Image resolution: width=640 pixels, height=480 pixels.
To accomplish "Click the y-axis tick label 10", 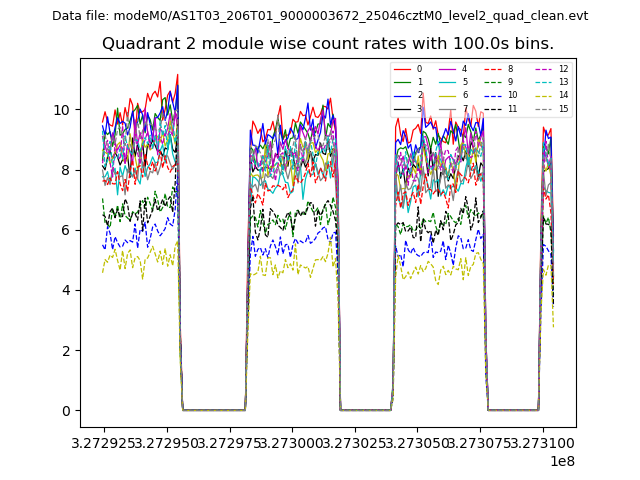I will [62, 110].
